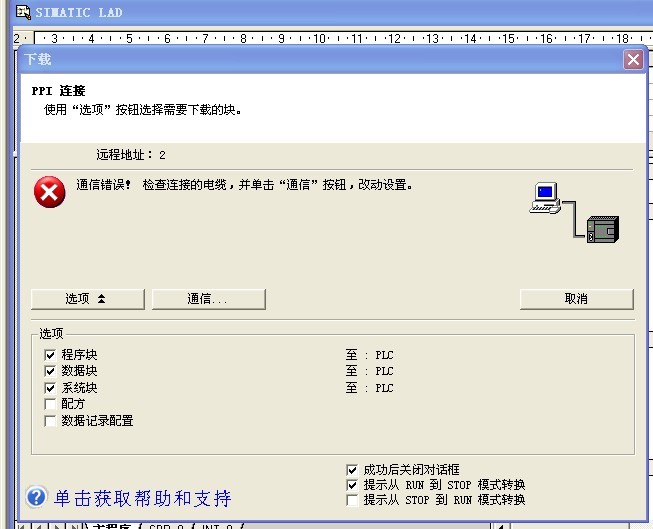This screenshot has width=653, height=529.
Task: Click the blue help question mark icon
Action: 36,497
